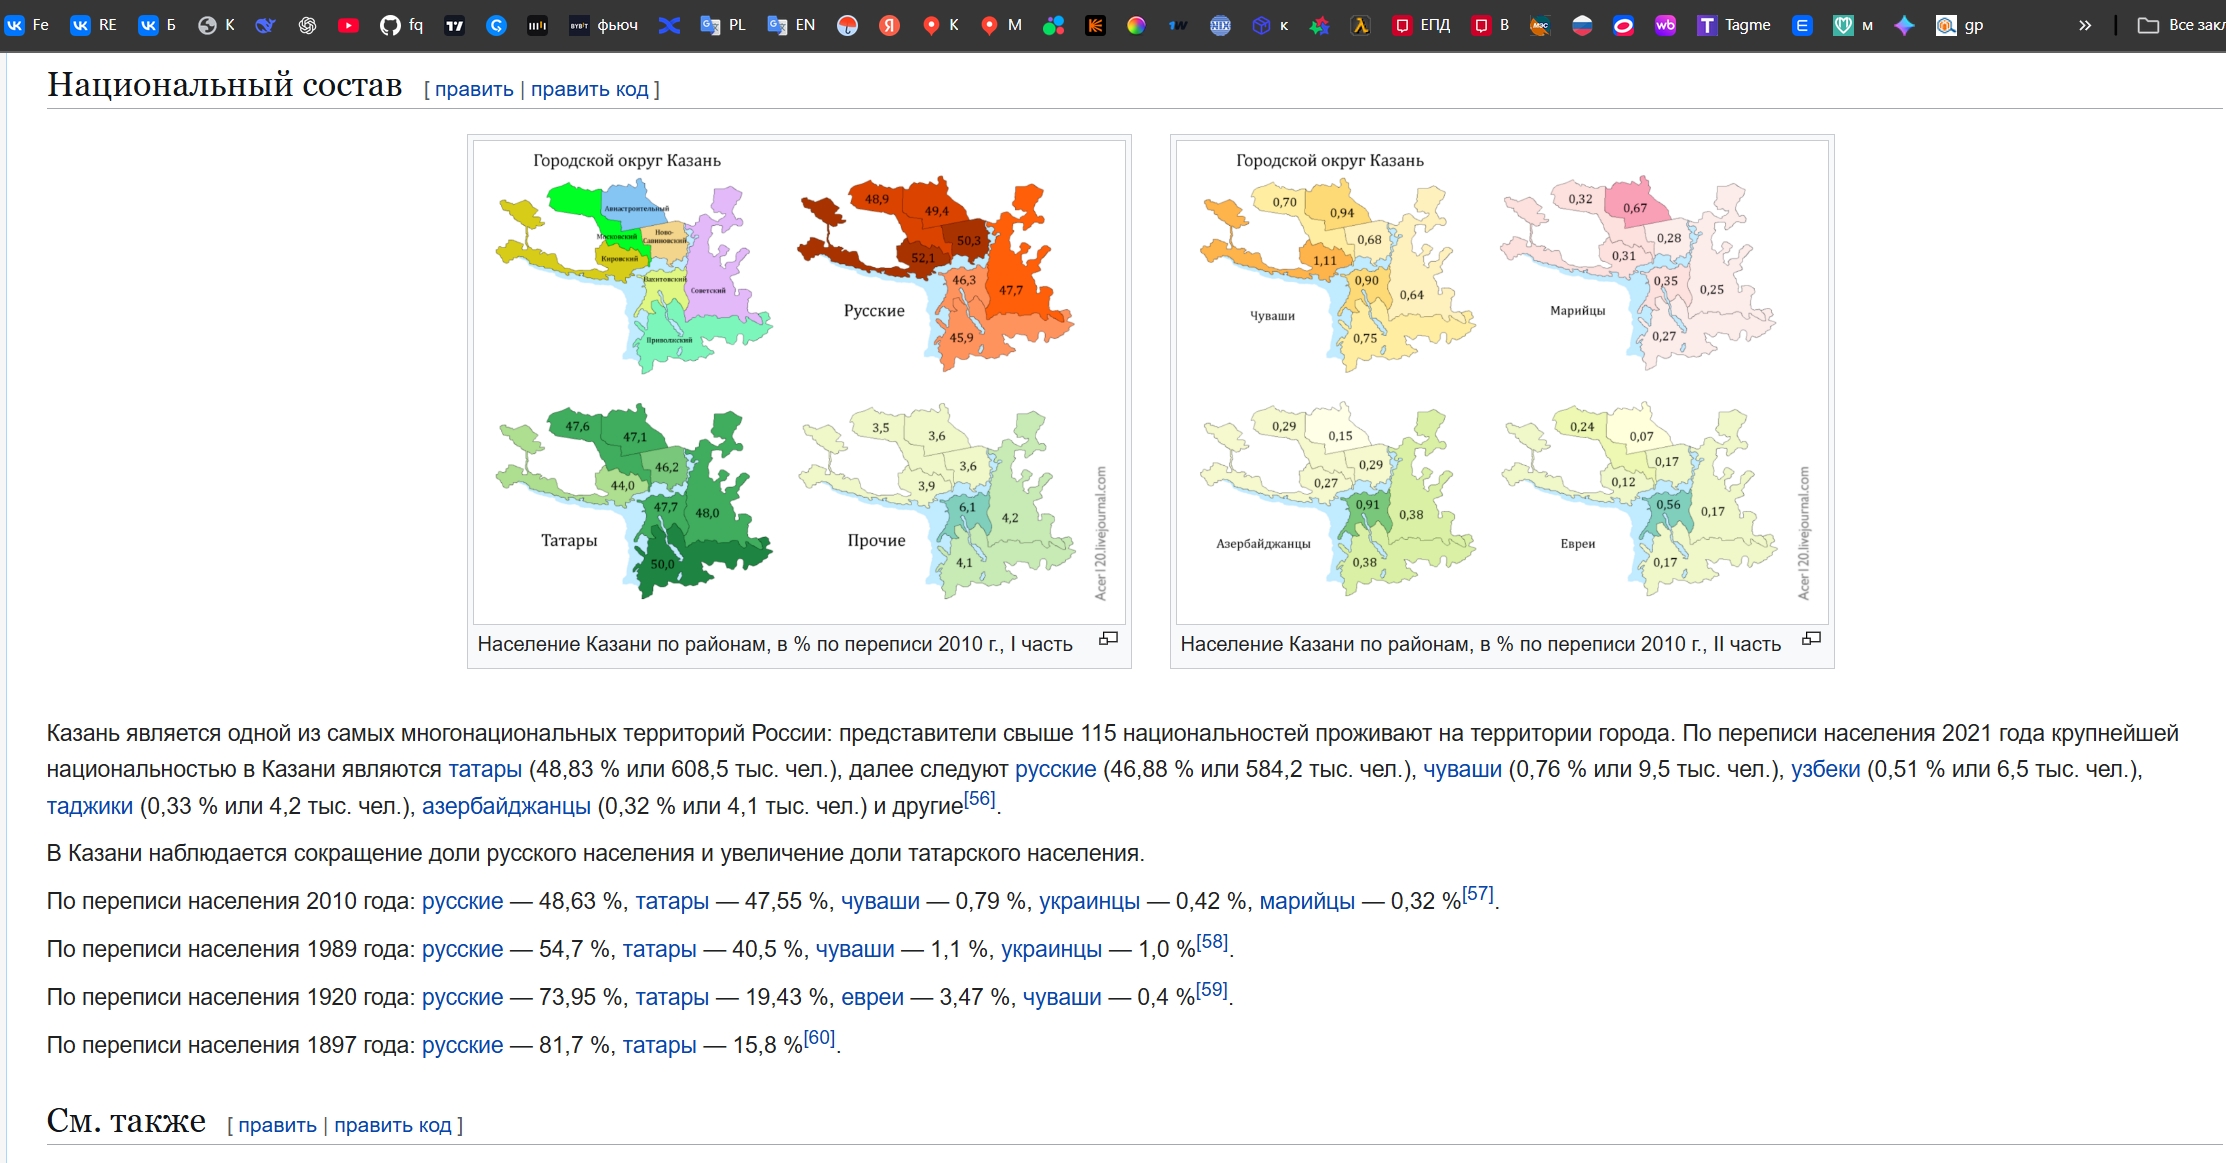Open the Kazan map part I image
The height and width of the screenshot is (1163, 2226).
[x=798, y=382]
